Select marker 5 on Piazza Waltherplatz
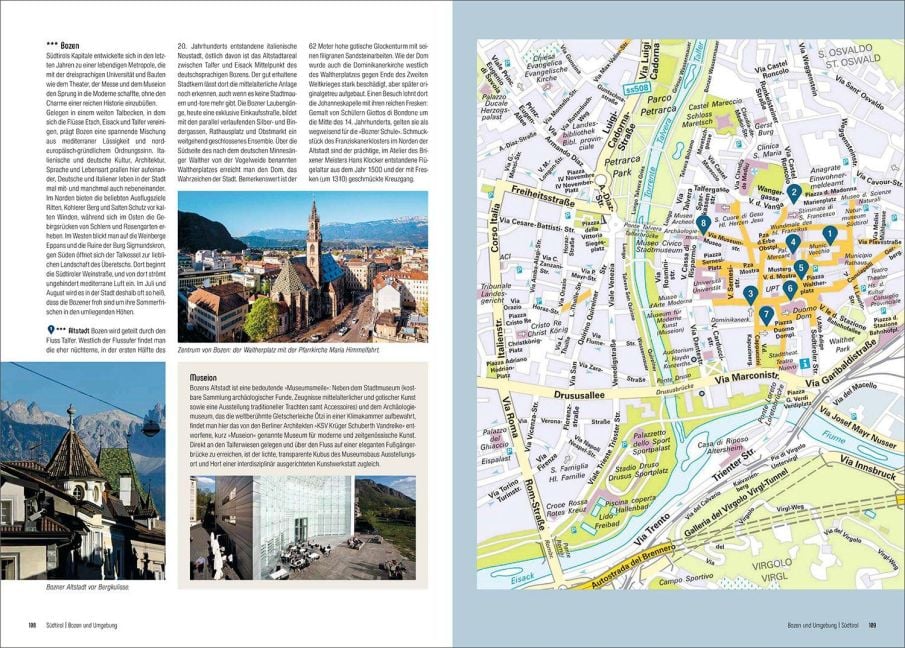Image resolution: width=905 pixels, height=648 pixels. tap(801, 267)
